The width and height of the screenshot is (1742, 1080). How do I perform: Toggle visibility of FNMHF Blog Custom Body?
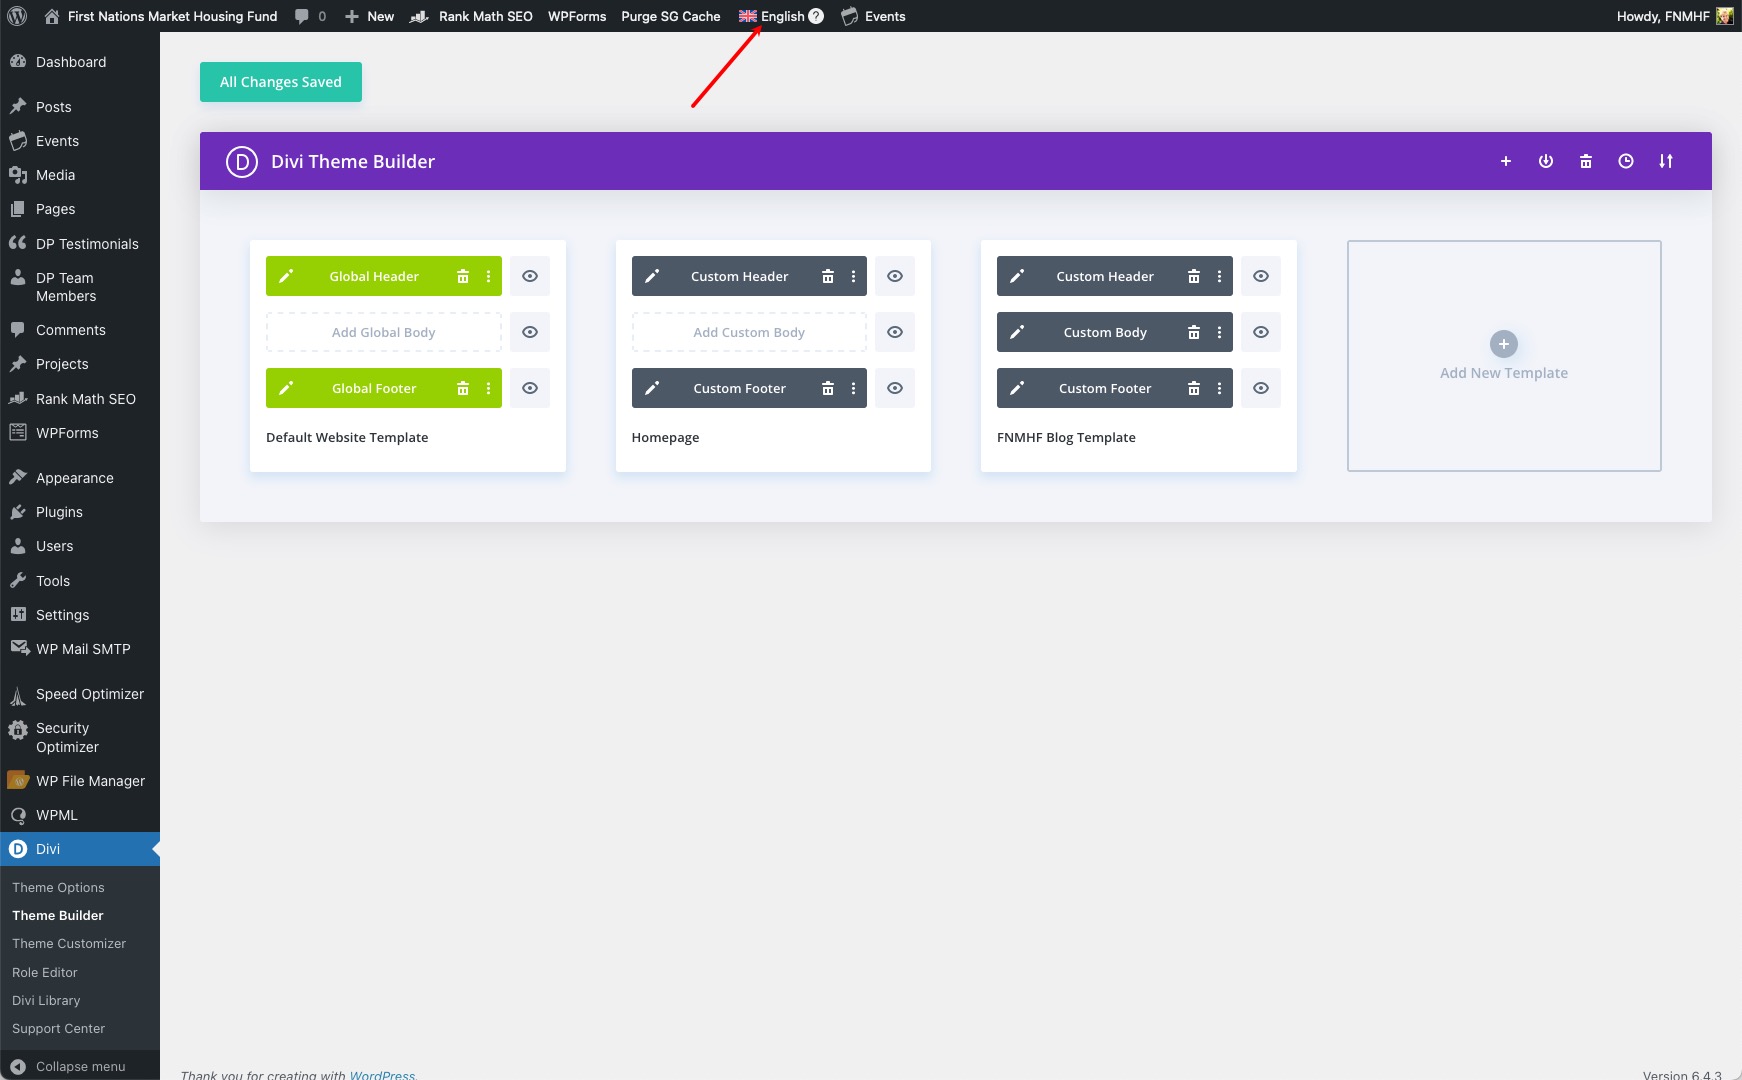(1261, 332)
